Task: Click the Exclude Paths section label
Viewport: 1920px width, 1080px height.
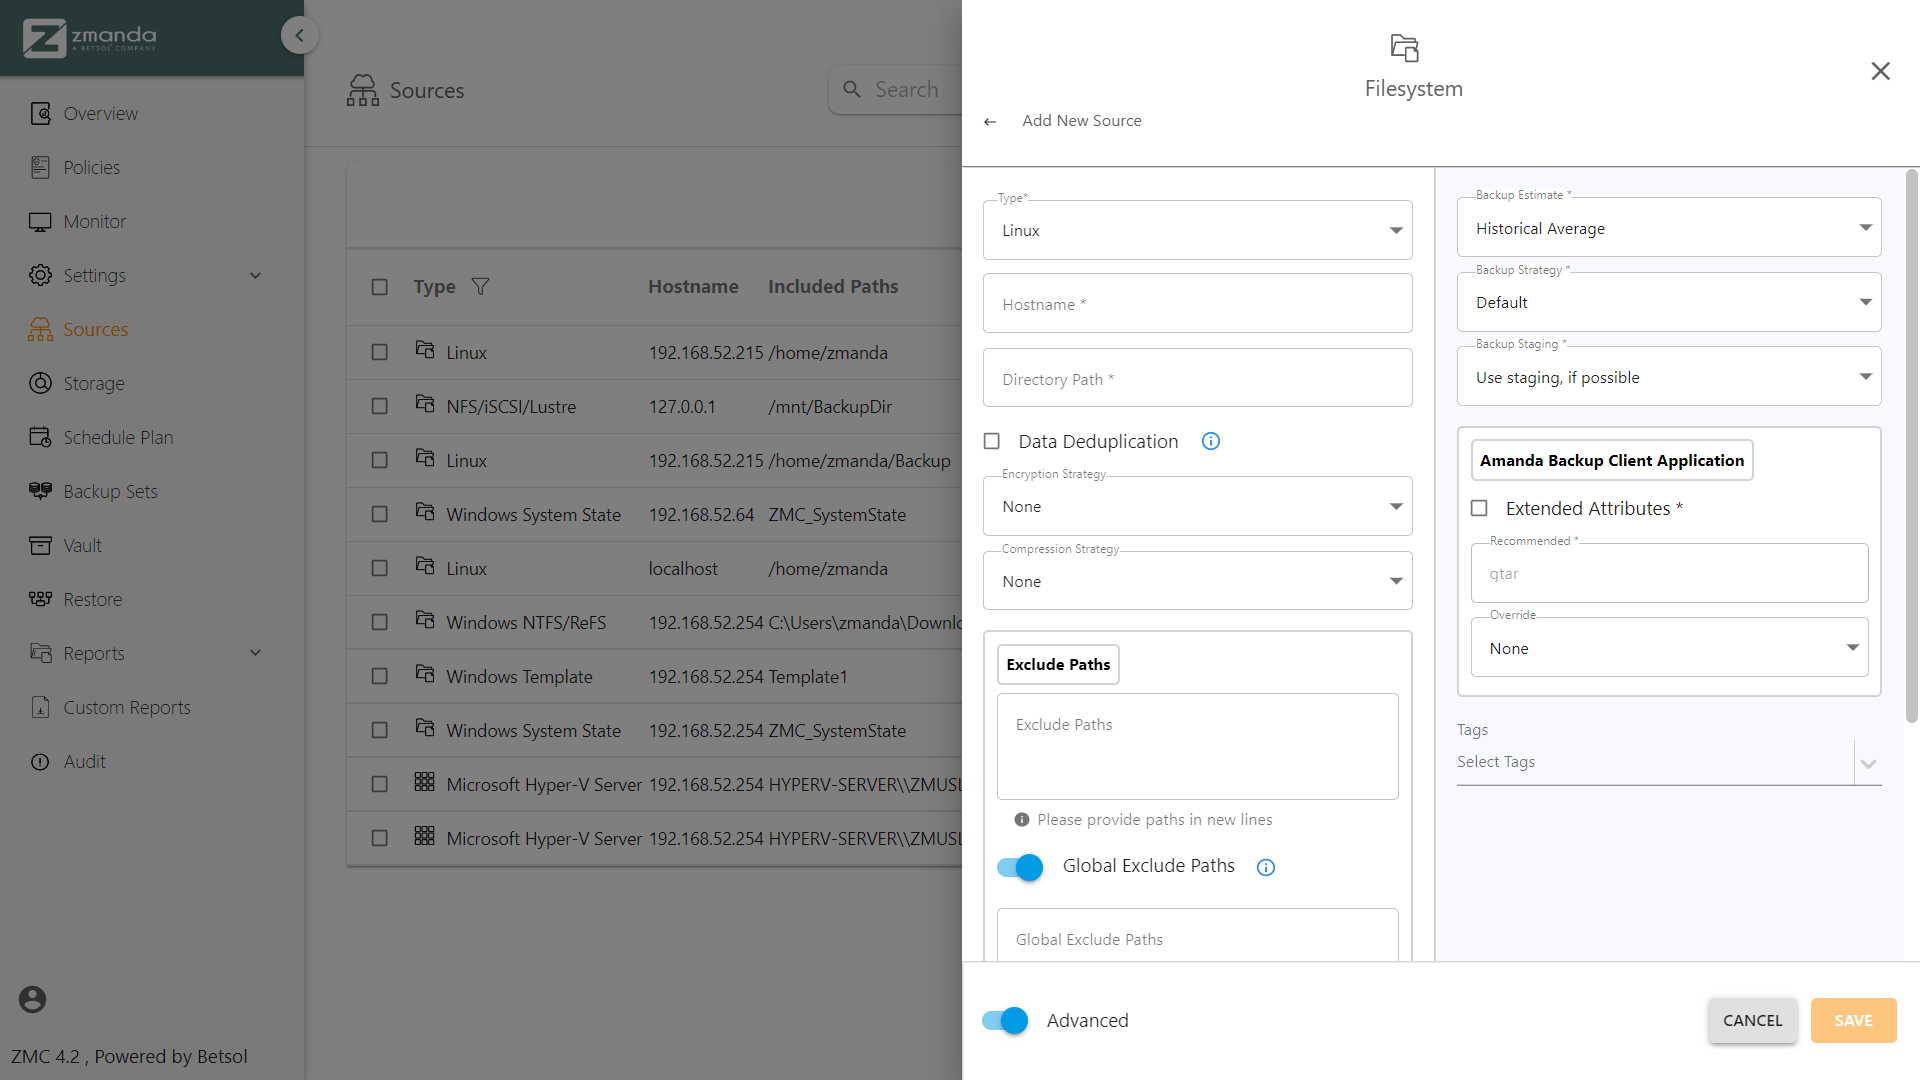Action: click(1058, 664)
